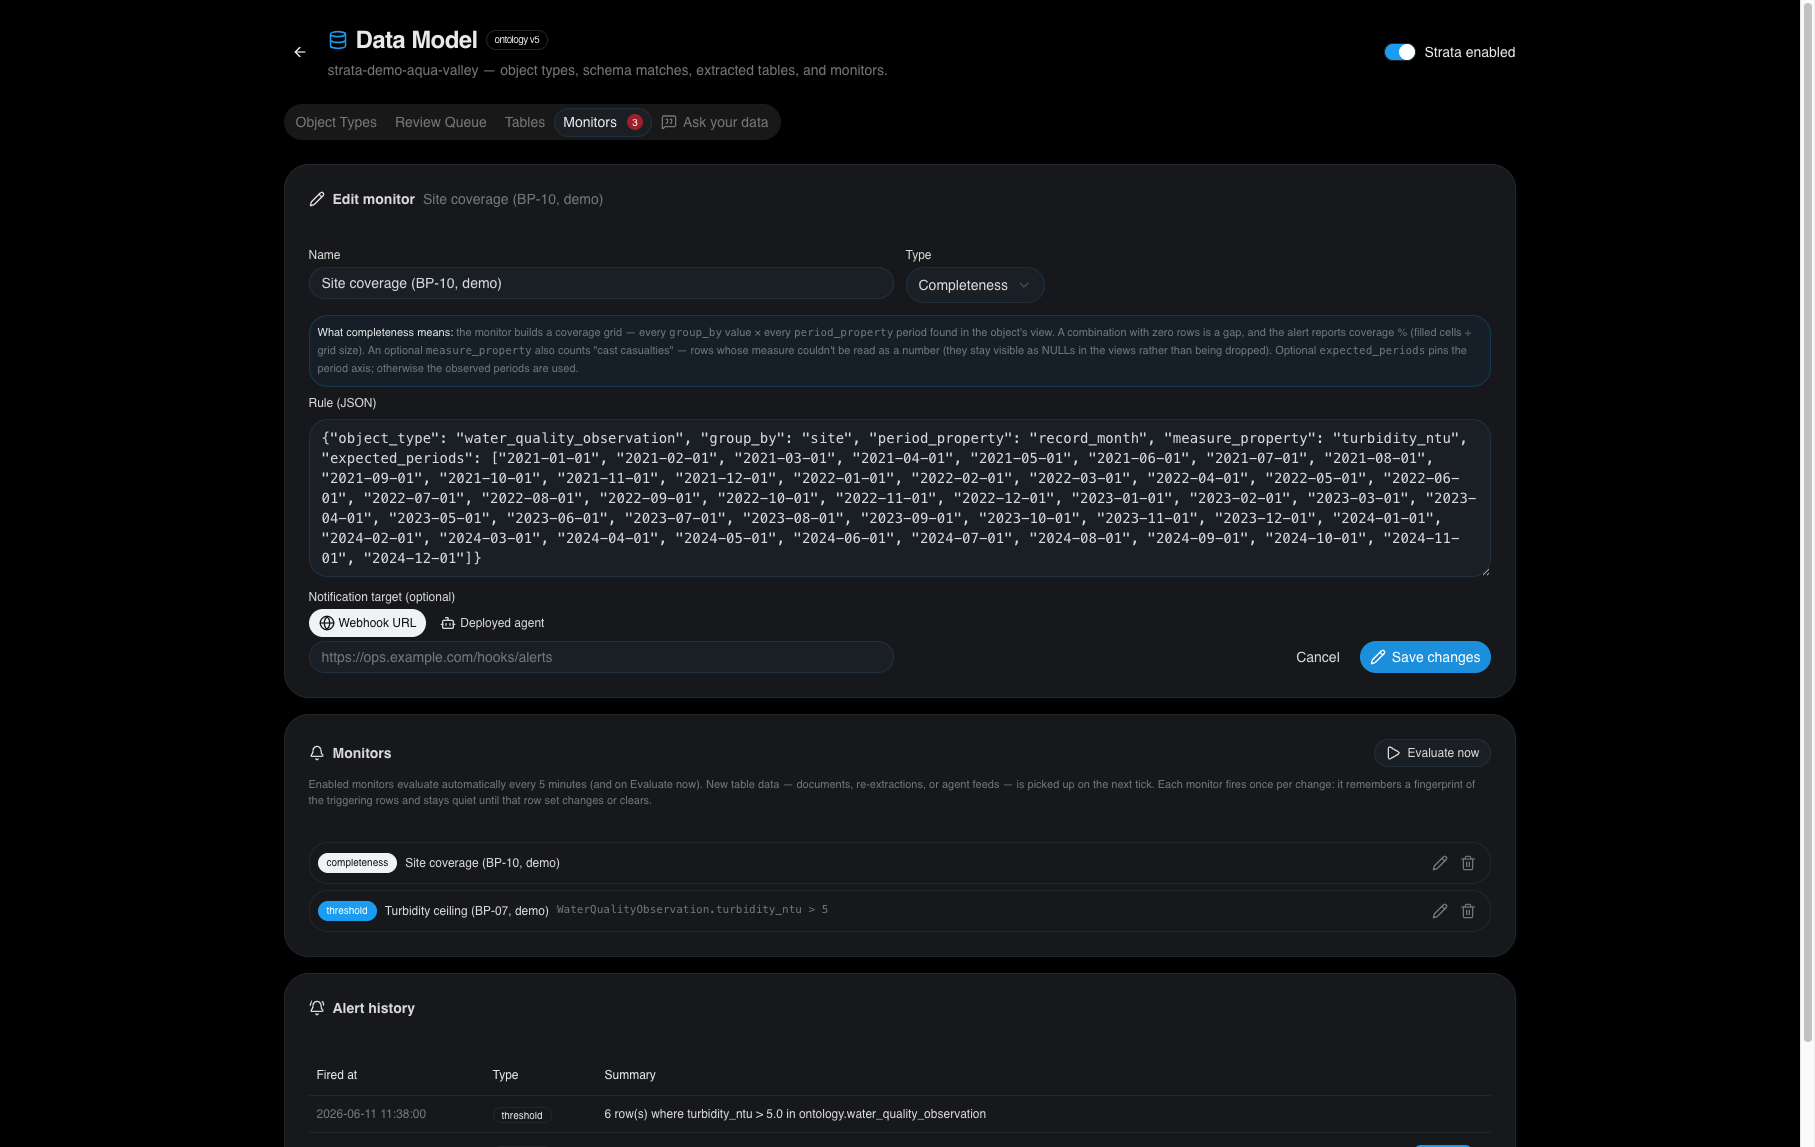
Task: Focus the monitor Name input field
Action: pyautogui.click(x=601, y=283)
